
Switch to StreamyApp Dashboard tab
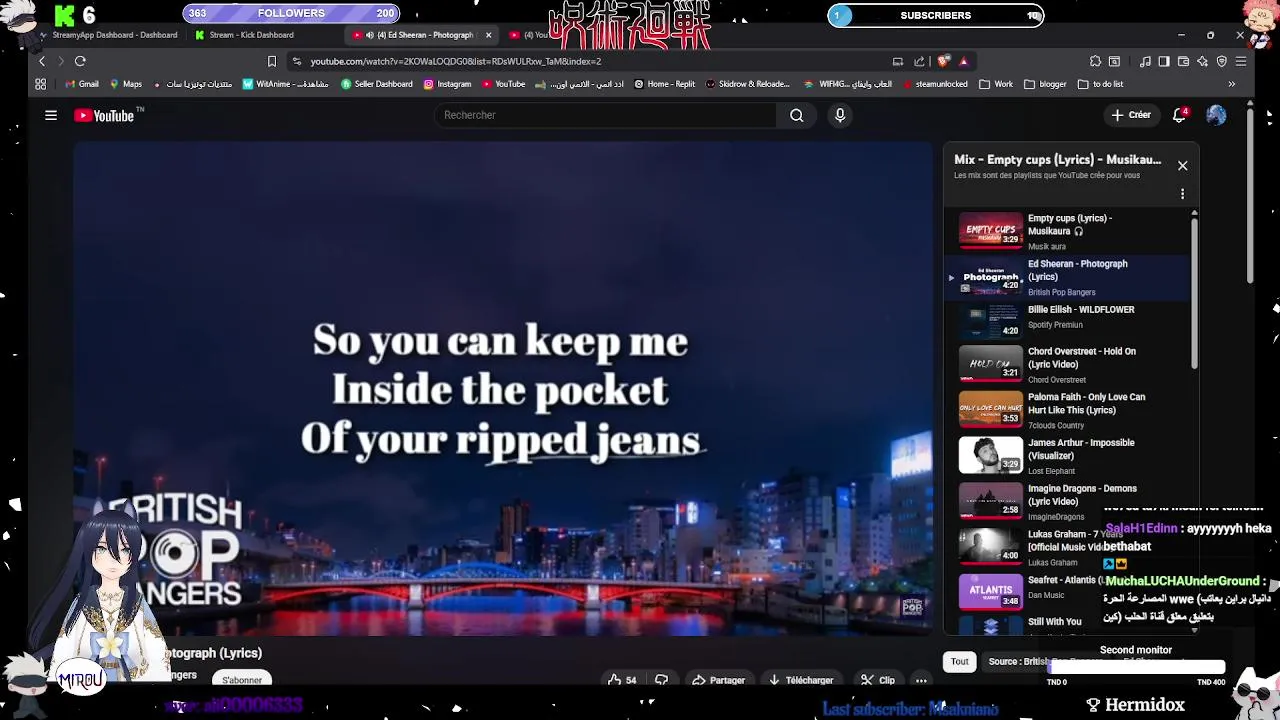(x=108, y=35)
